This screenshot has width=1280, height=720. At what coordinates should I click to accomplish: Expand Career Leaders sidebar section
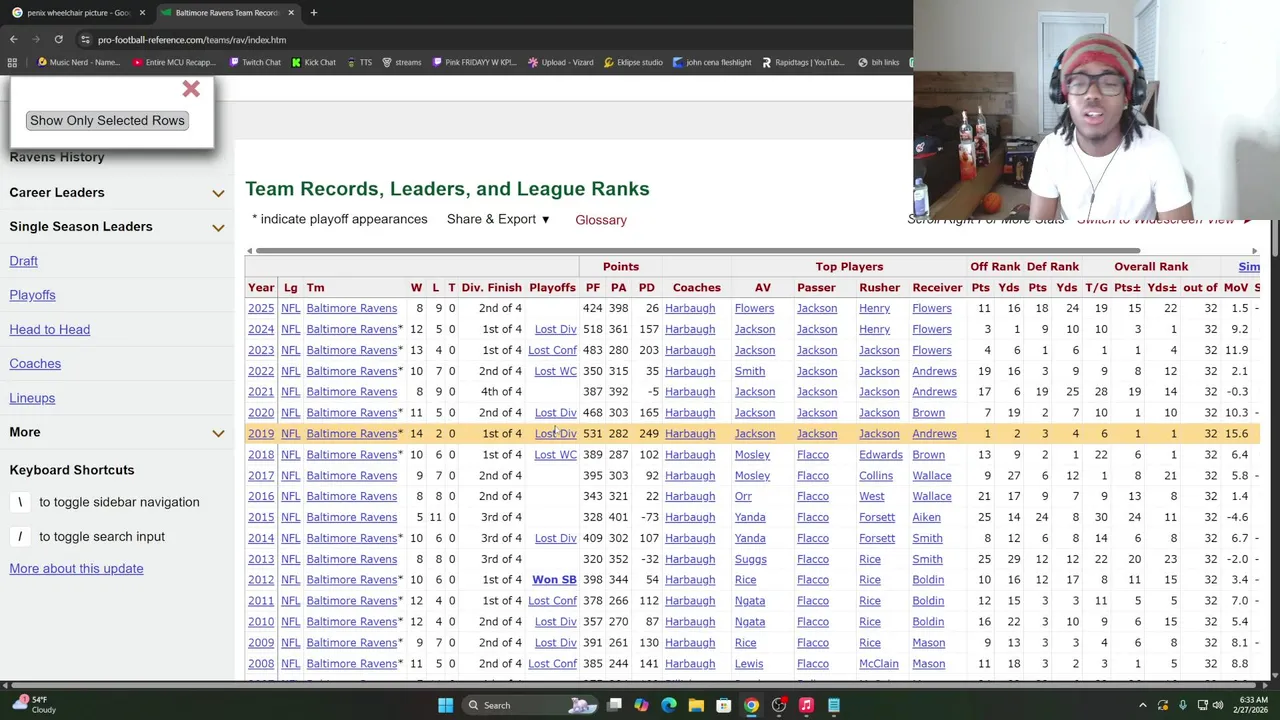coord(218,193)
